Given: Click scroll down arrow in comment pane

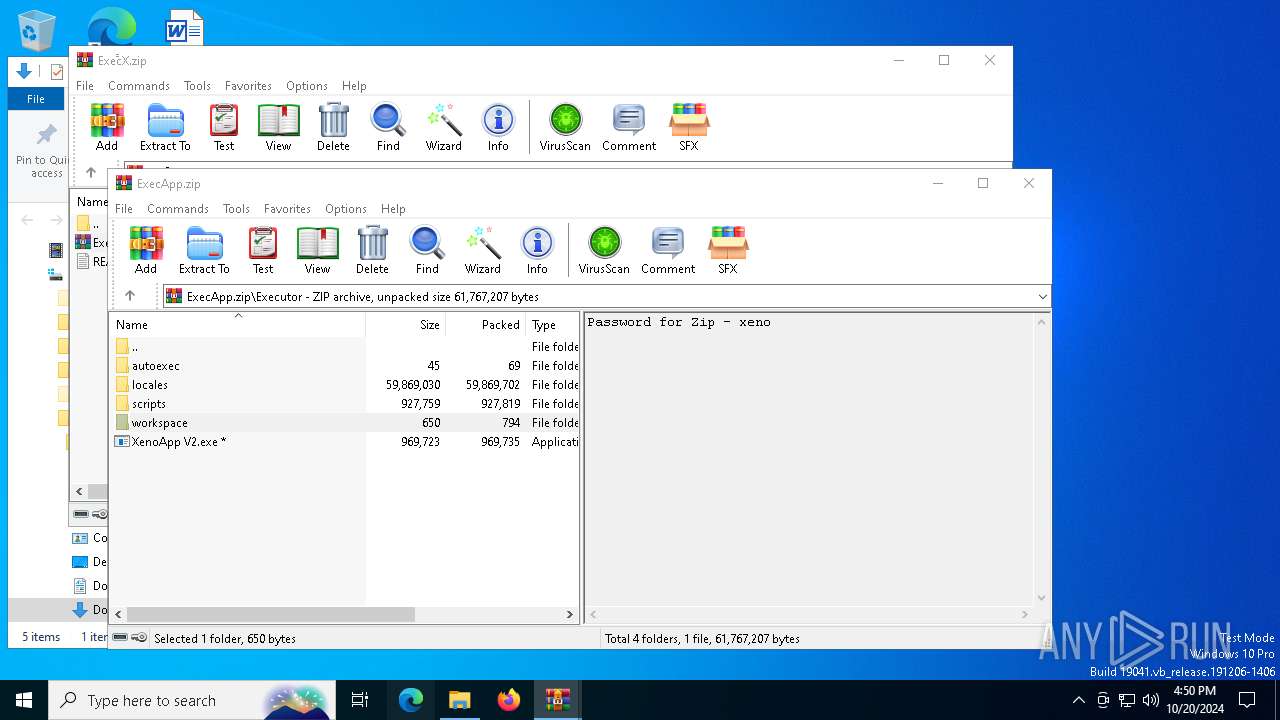Looking at the screenshot, I should pos(1042,598).
